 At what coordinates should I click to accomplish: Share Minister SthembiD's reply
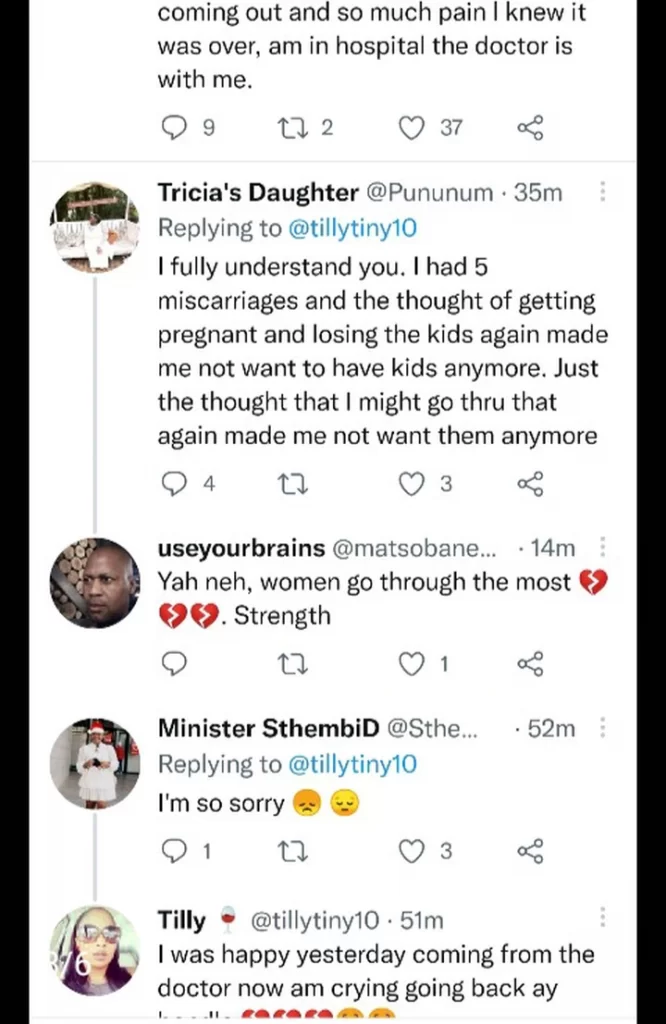(x=530, y=851)
